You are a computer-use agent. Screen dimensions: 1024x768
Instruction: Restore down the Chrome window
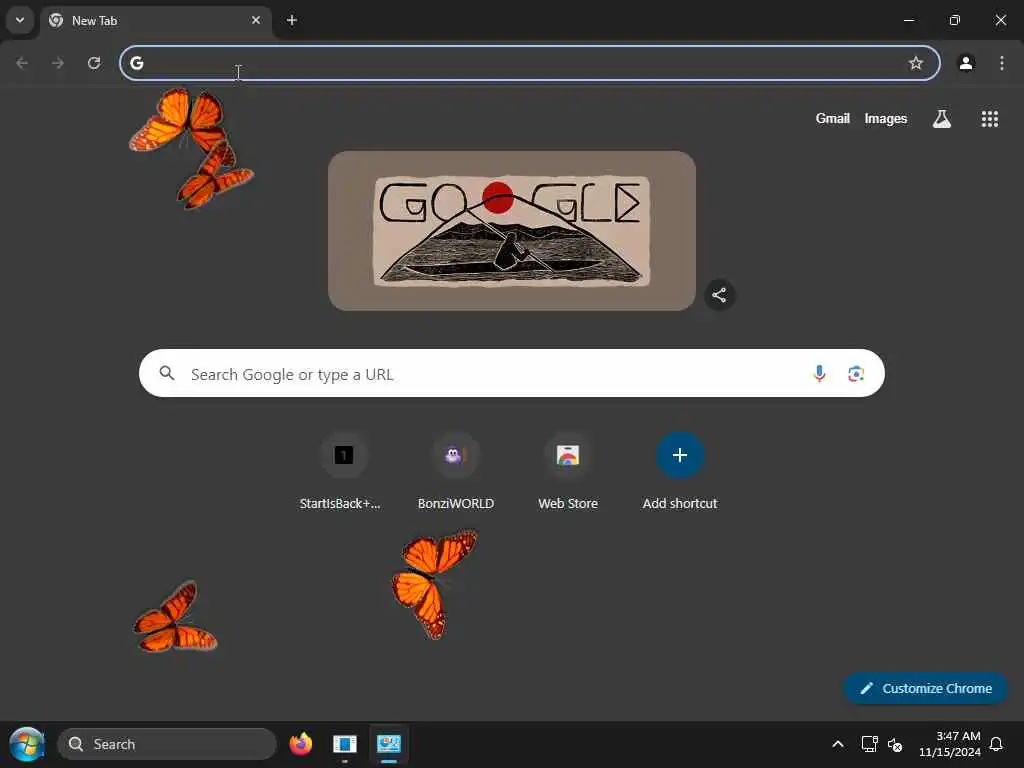(954, 20)
